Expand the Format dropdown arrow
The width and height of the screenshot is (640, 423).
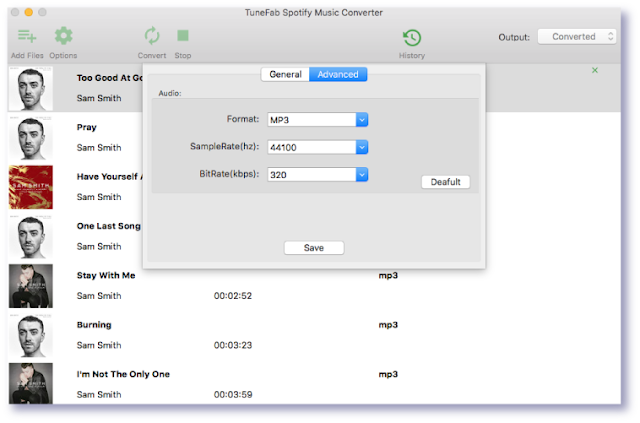pyautogui.click(x=362, y=120)
